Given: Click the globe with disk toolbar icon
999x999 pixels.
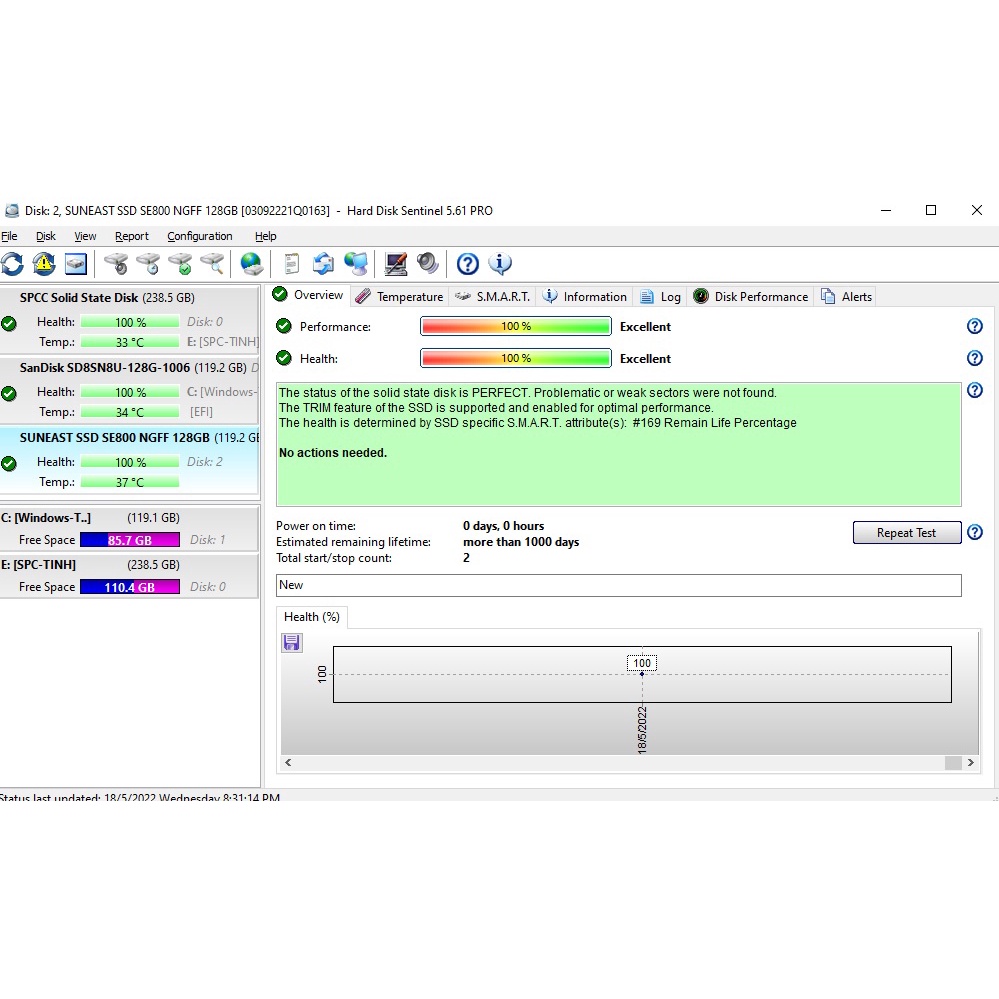Looking at the screenshot, I should (x=252, y=264).
